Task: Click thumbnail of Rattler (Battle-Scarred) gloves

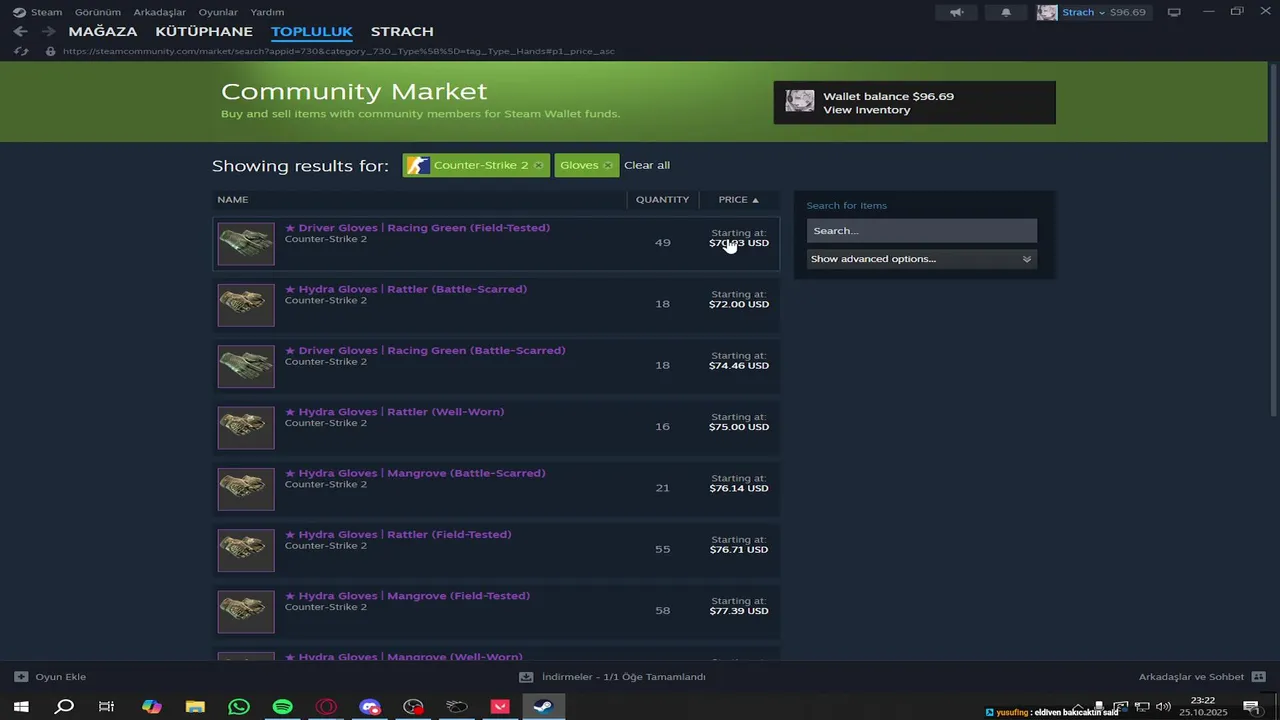Action: (246, 305)
